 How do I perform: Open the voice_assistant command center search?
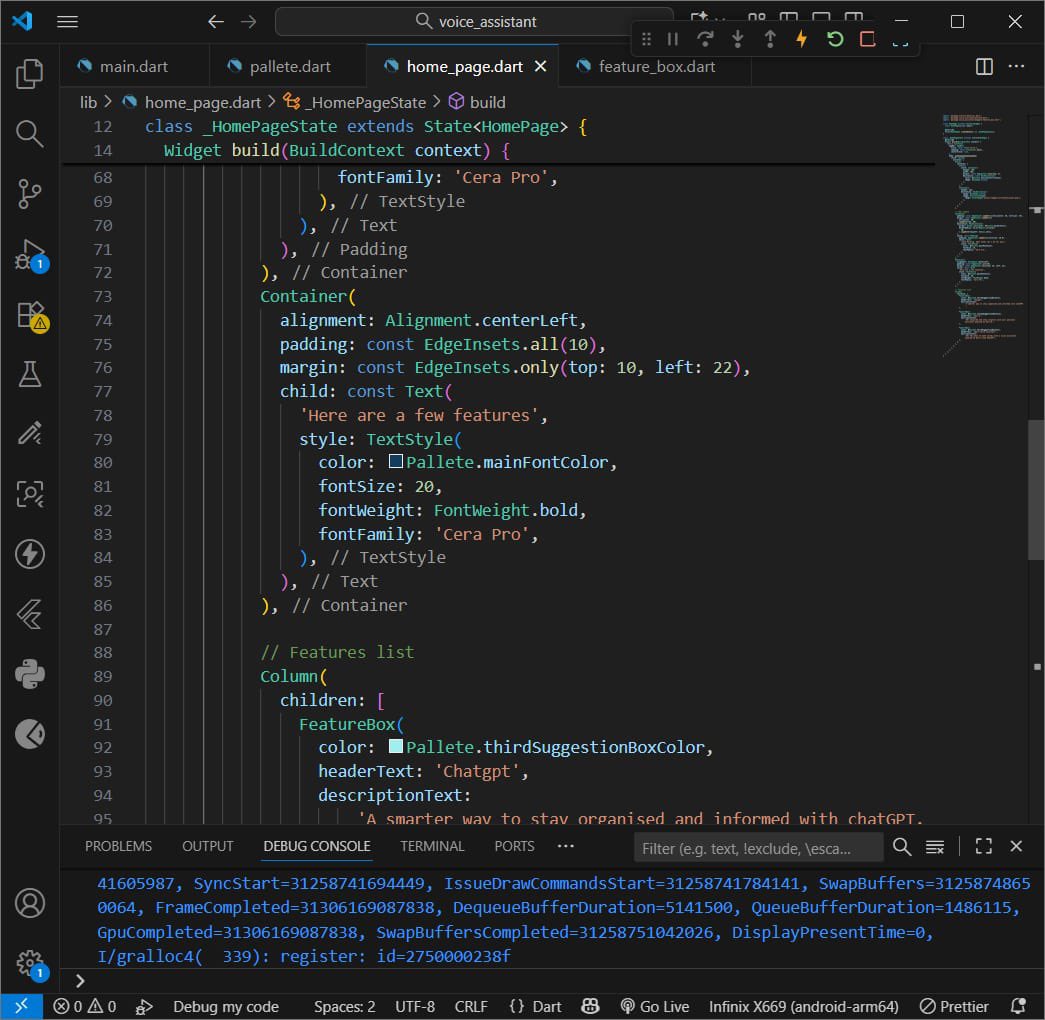pyautogui.click(x=475, y=21)
